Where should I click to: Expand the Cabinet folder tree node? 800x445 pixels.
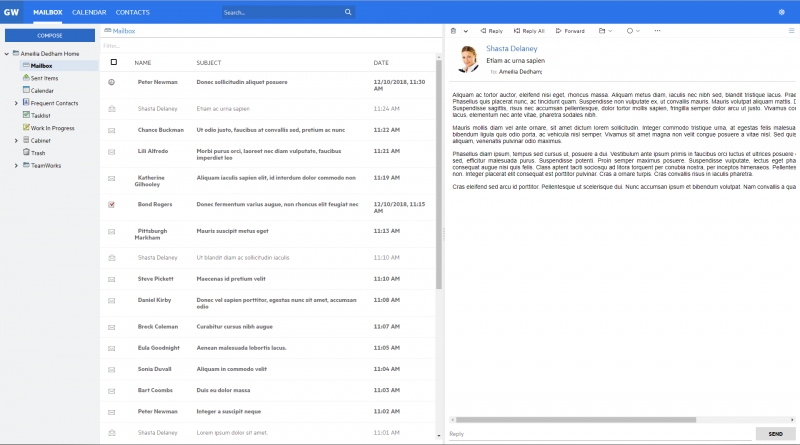click(x=16, y=140)
